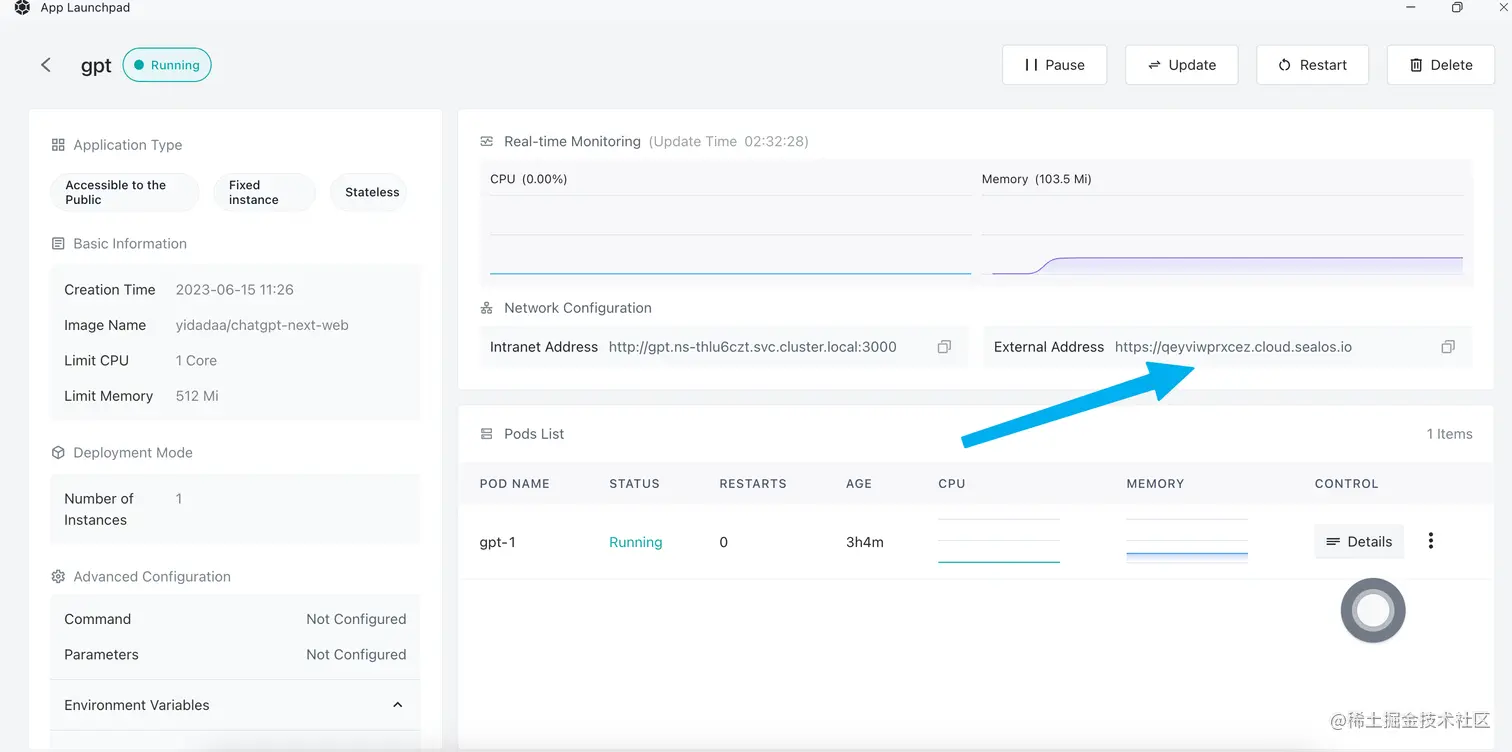Image resolution: width=1512 pixels, height=752 pixels.
Task: Click the gpt-1 pod name
Action: point(498,542)
